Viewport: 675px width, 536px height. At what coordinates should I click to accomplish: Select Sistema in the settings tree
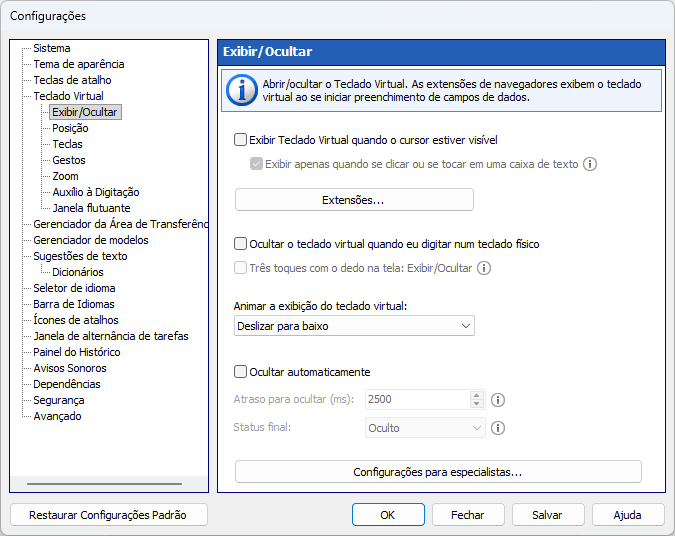click(x=52, y=48)
